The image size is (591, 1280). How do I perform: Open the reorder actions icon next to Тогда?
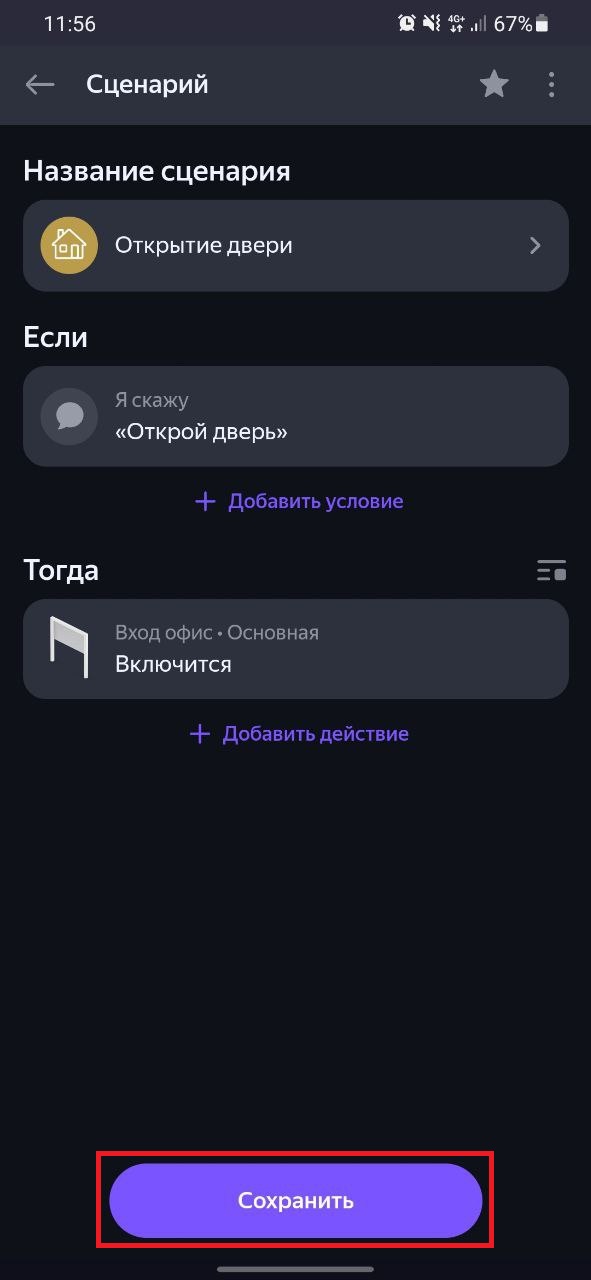[551, 571]
